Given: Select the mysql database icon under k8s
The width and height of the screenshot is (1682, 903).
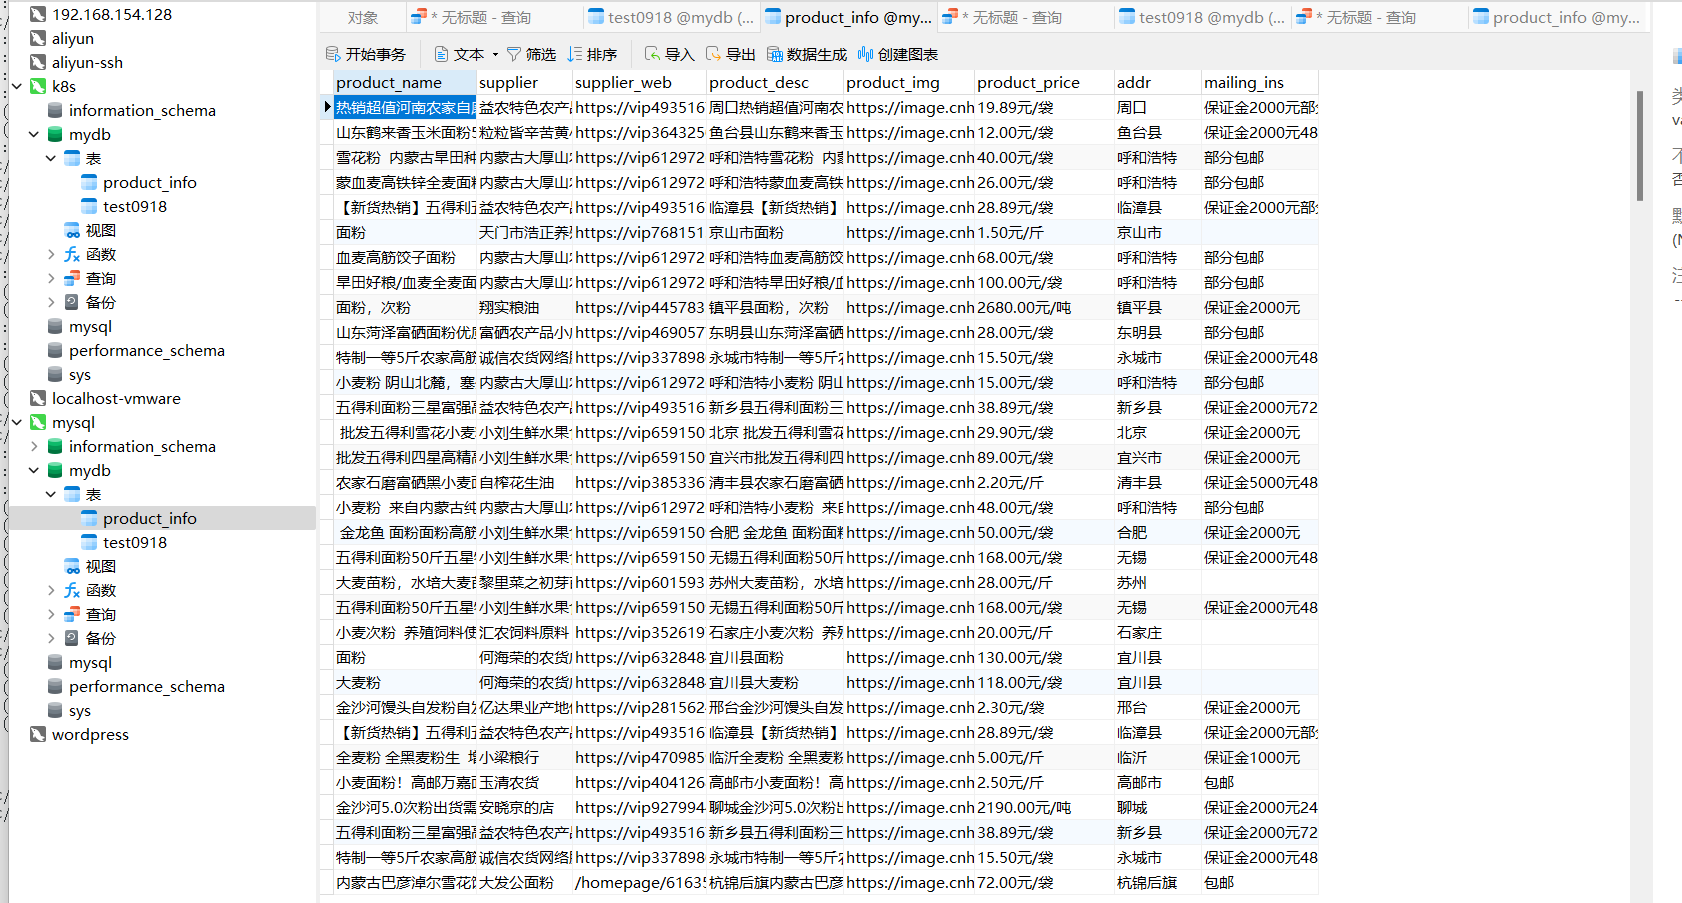Looking at the screenshot, I should (55, 326).
